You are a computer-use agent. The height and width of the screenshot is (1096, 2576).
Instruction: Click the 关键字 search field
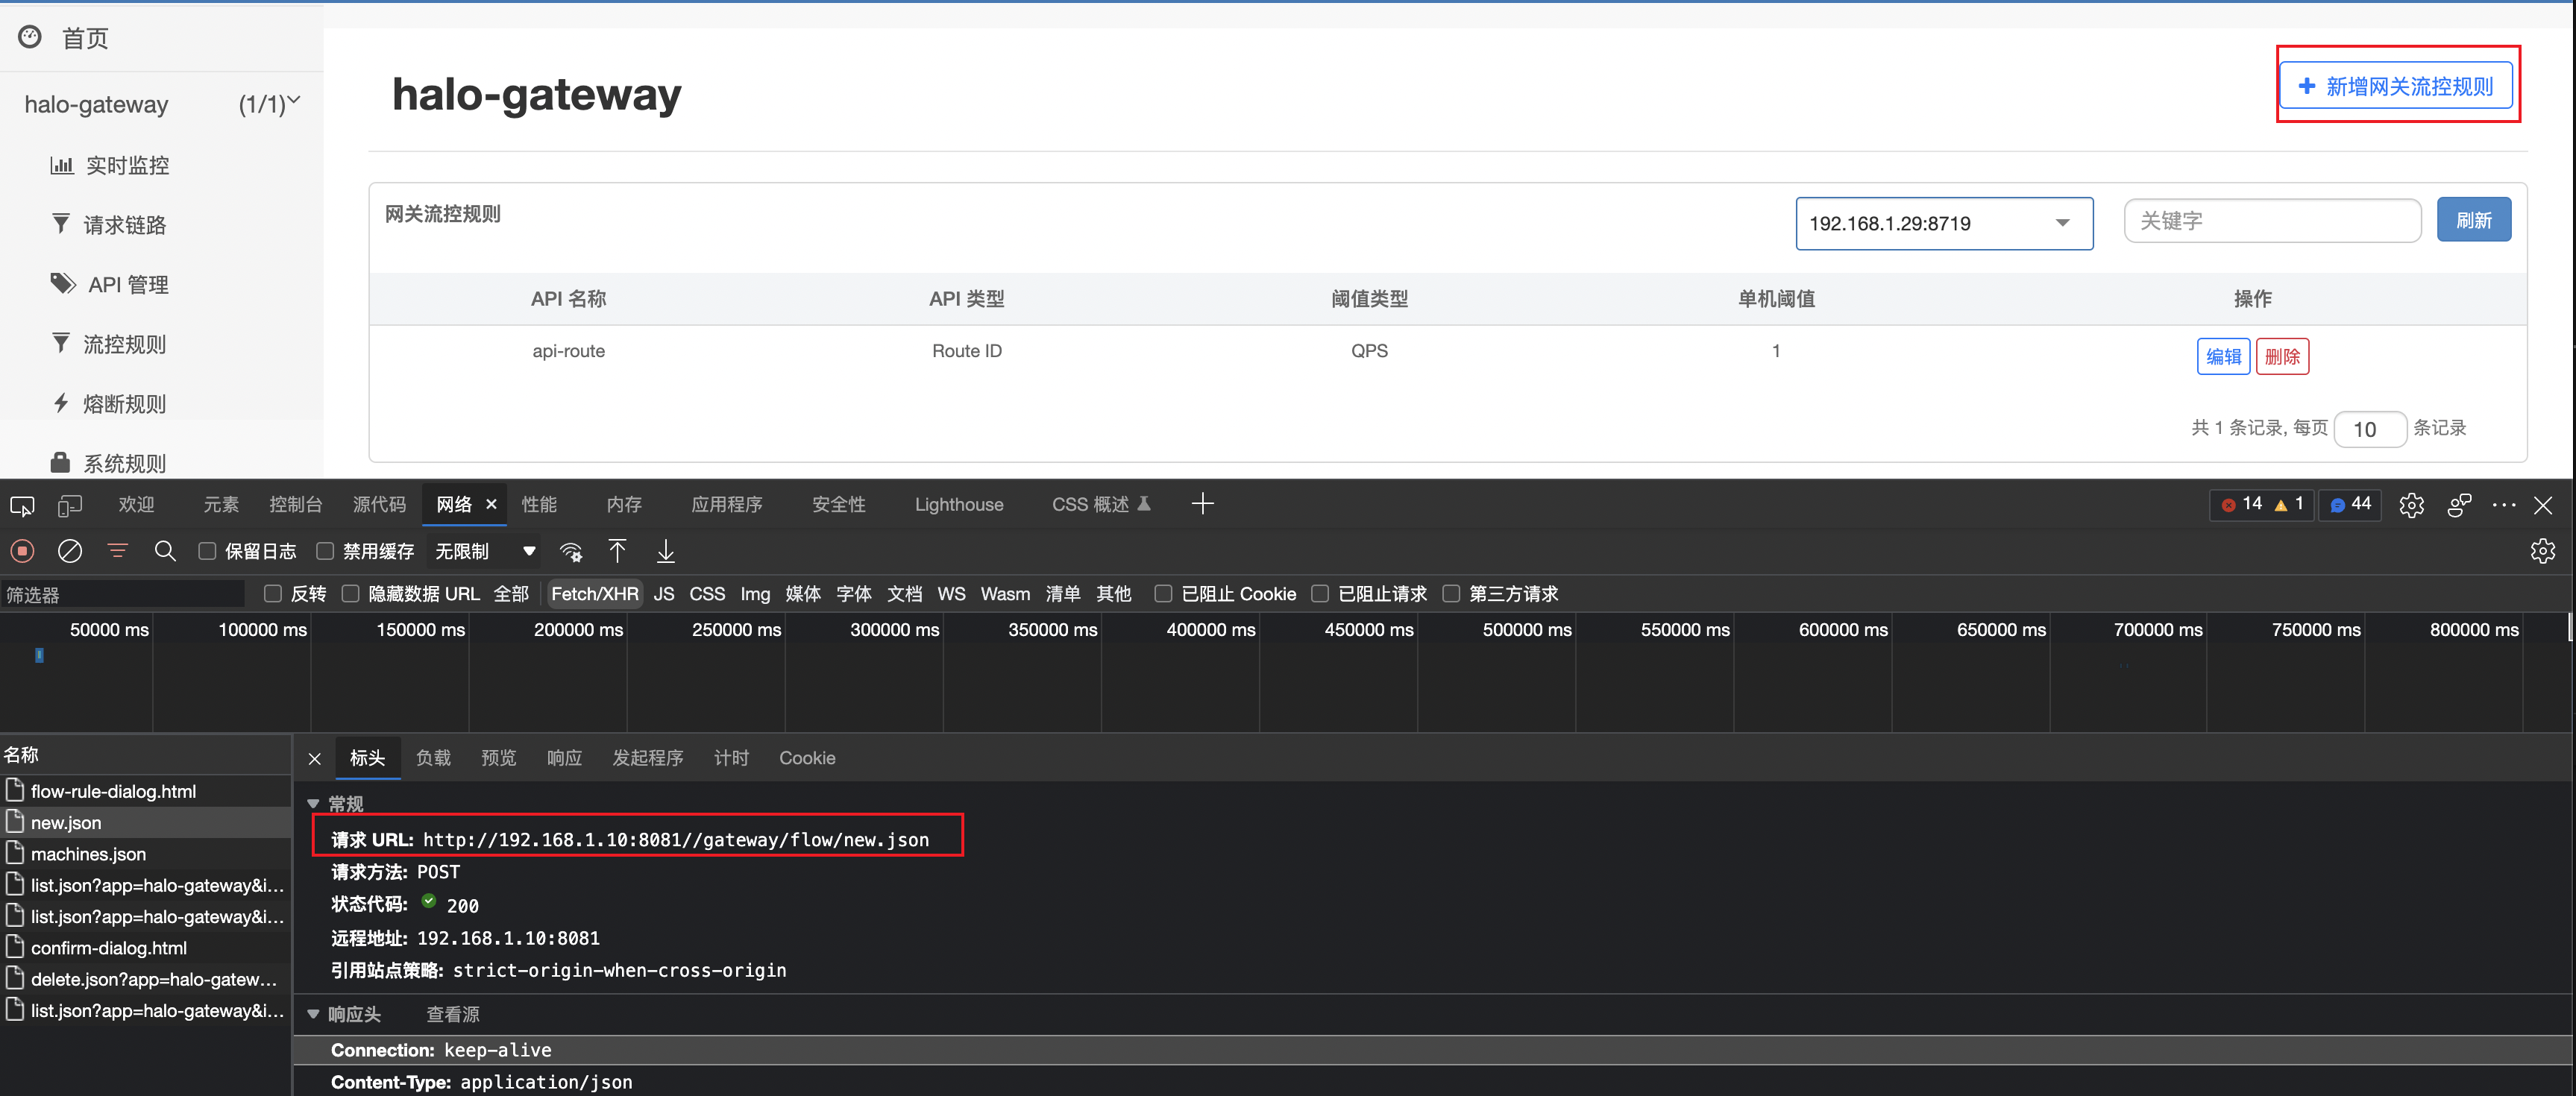coord(2272,220)
